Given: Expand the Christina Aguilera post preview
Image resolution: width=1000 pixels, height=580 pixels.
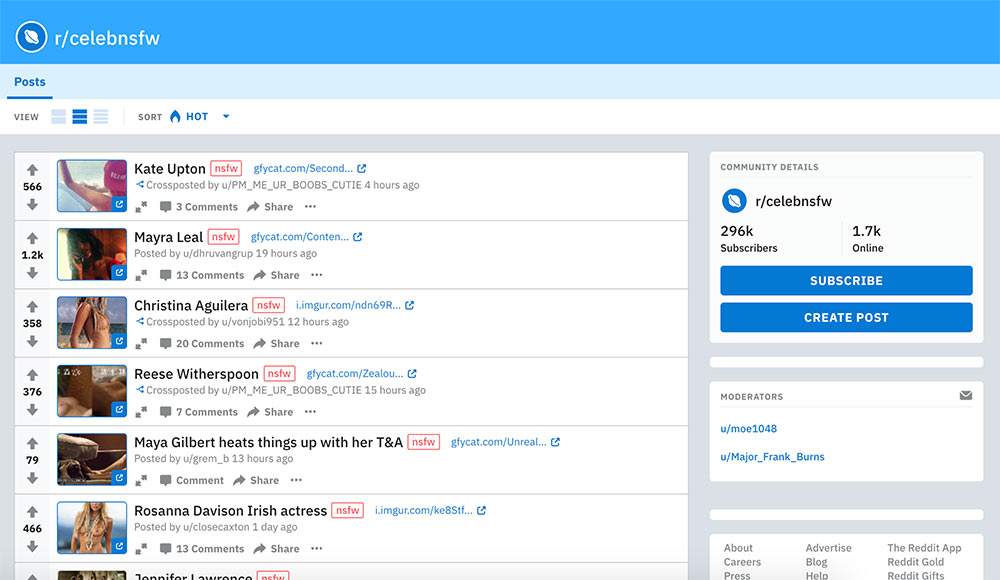Looking at the screenshot, I should click(x=141, y=343).
